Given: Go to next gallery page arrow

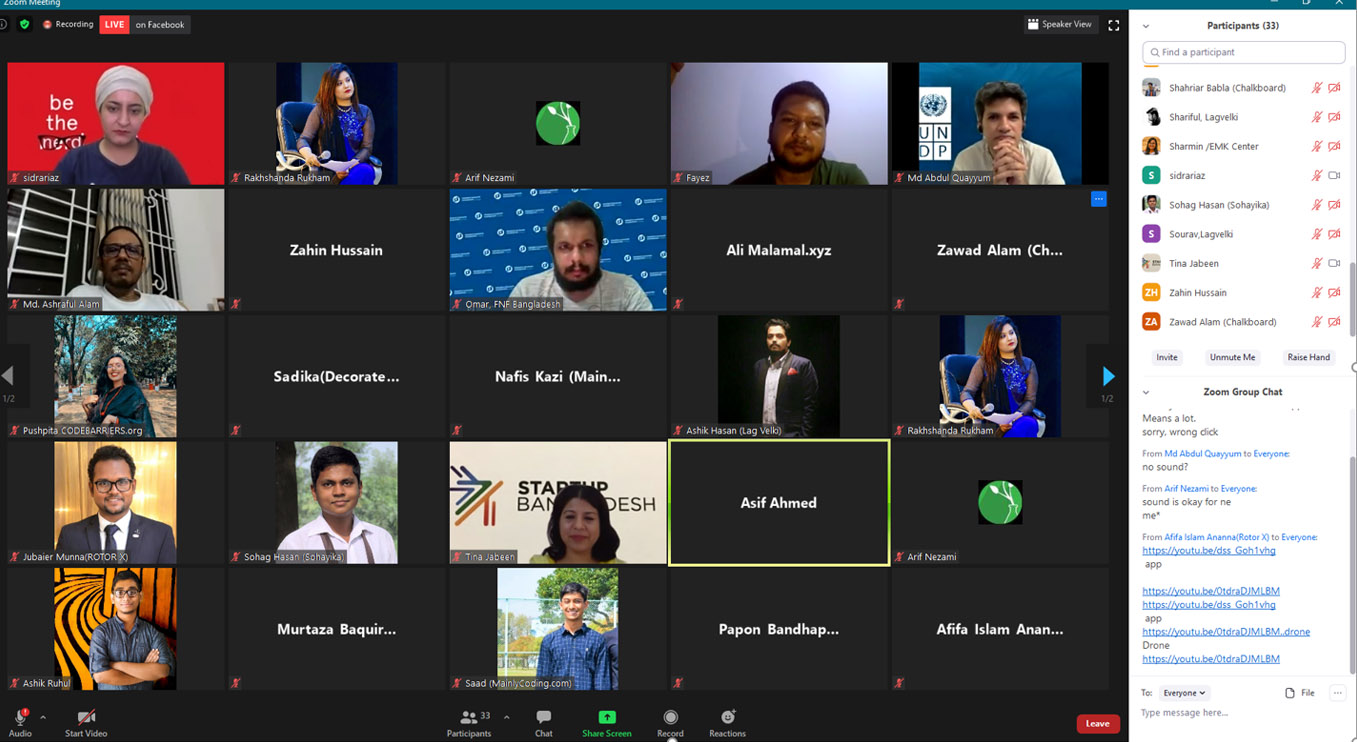Looking at the screenshot, I should (1107, 376).
